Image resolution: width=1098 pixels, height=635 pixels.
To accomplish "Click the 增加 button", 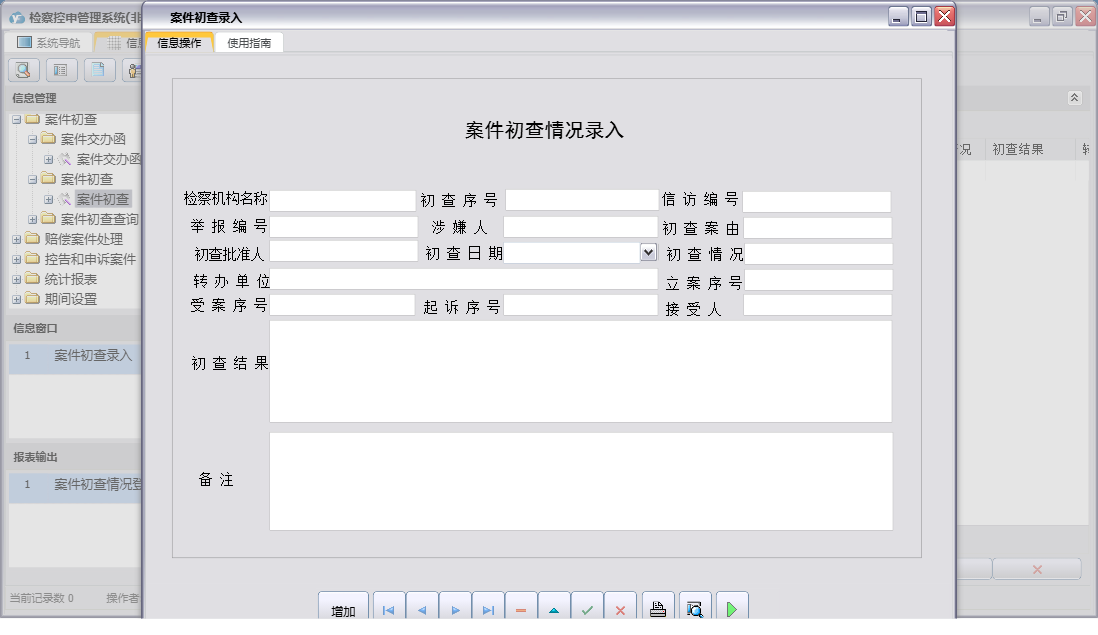I will tap(342, 608).
